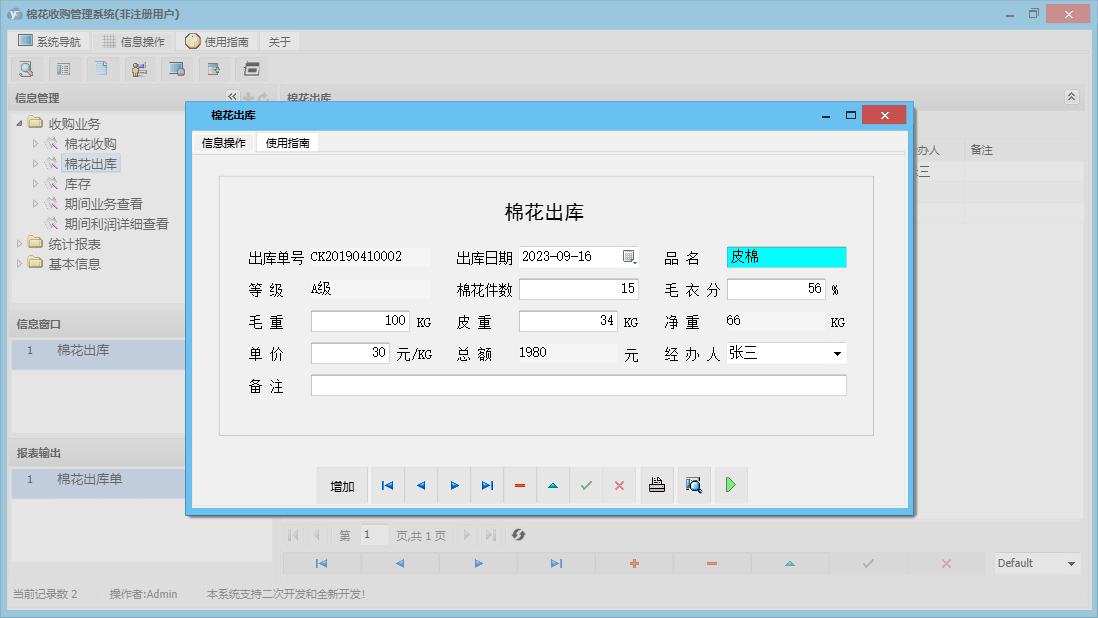Open print preview in the 棉花出库 dialog
1098x618 pixels.
(x=694, y=485)
